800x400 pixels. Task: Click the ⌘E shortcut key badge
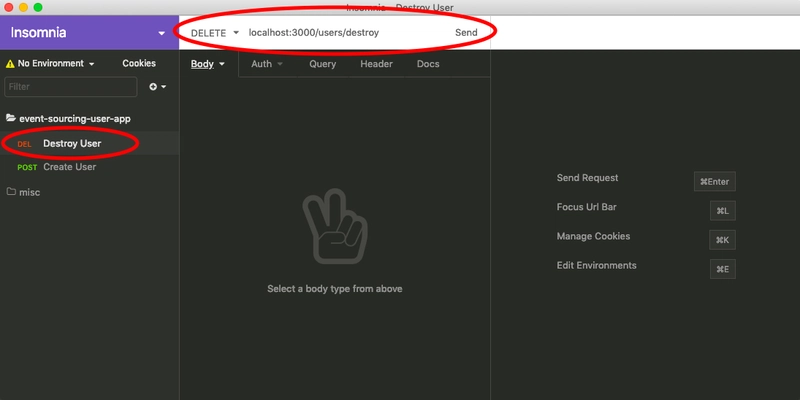click(x=722, y=269)
